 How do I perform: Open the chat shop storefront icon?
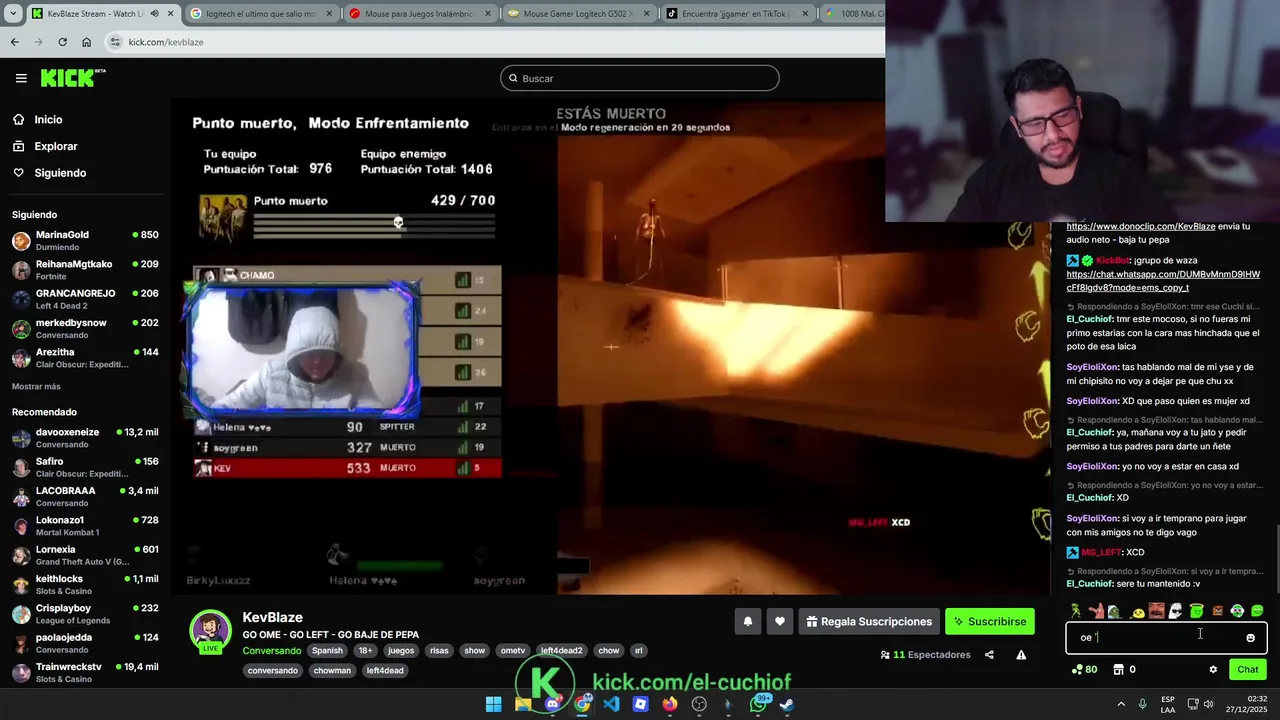click(1118, 669)
